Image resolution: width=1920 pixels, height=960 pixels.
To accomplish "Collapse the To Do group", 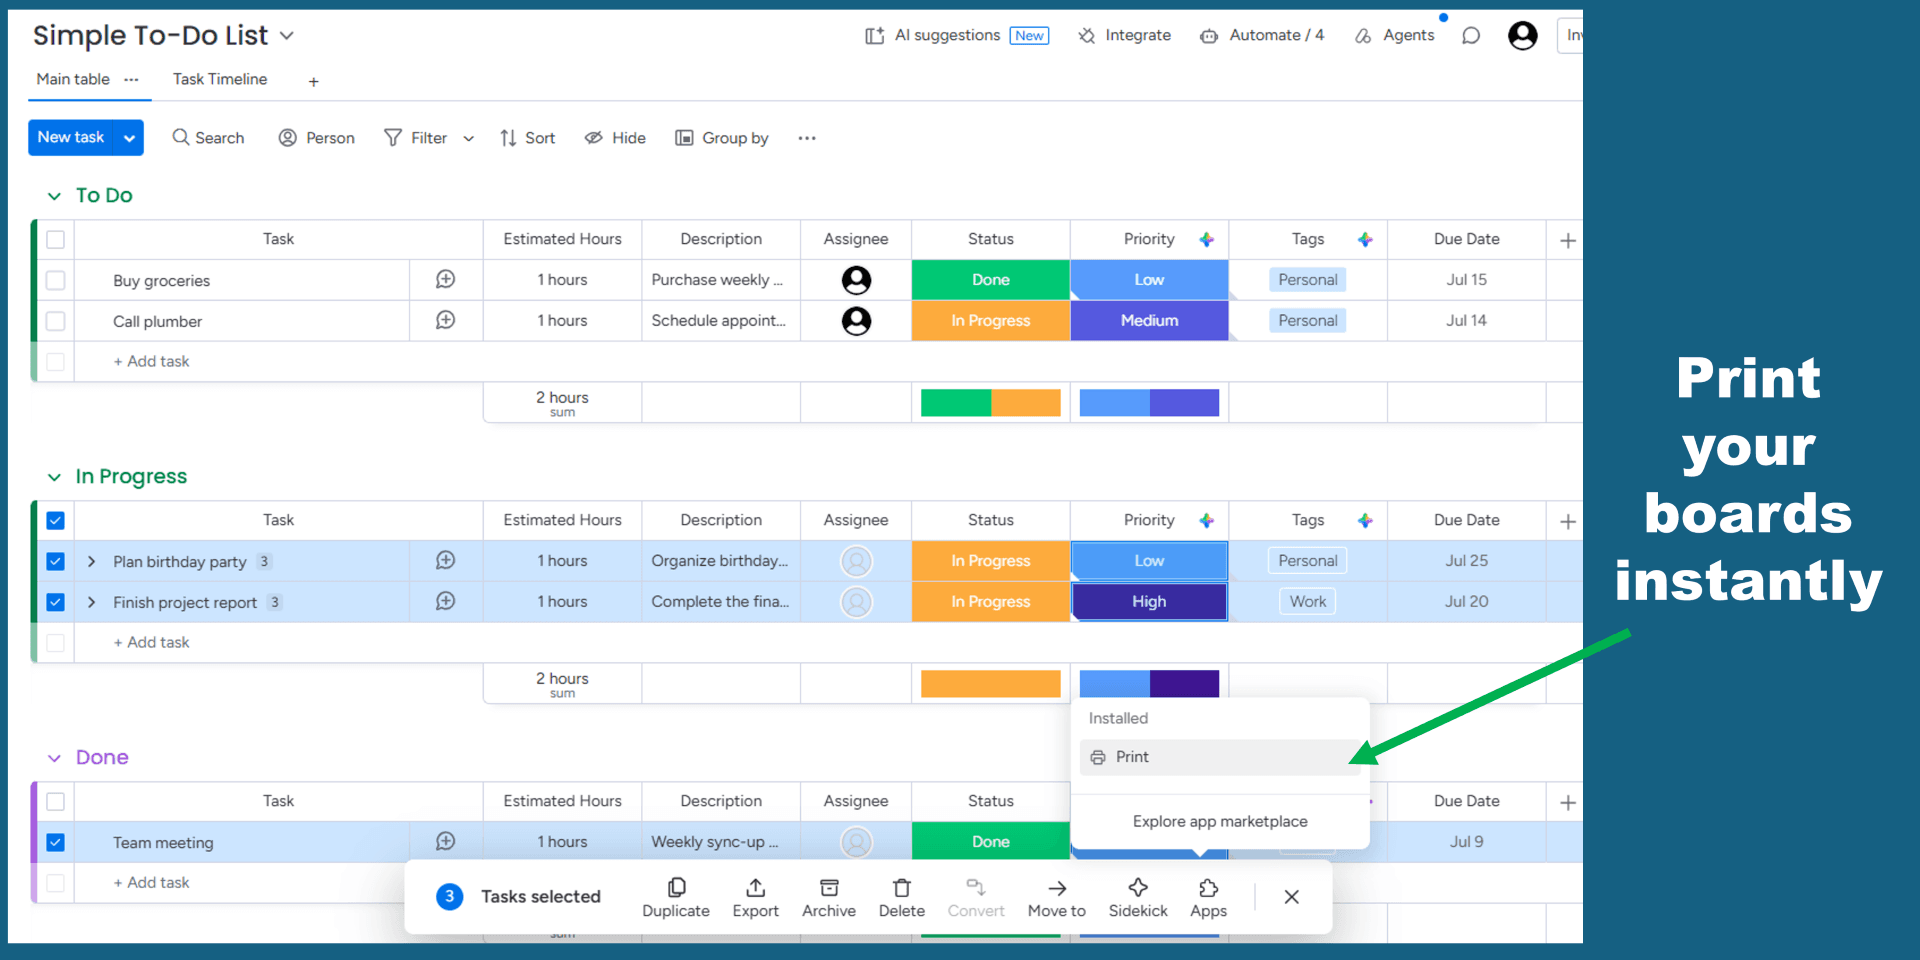I will [x=54, y=196].
